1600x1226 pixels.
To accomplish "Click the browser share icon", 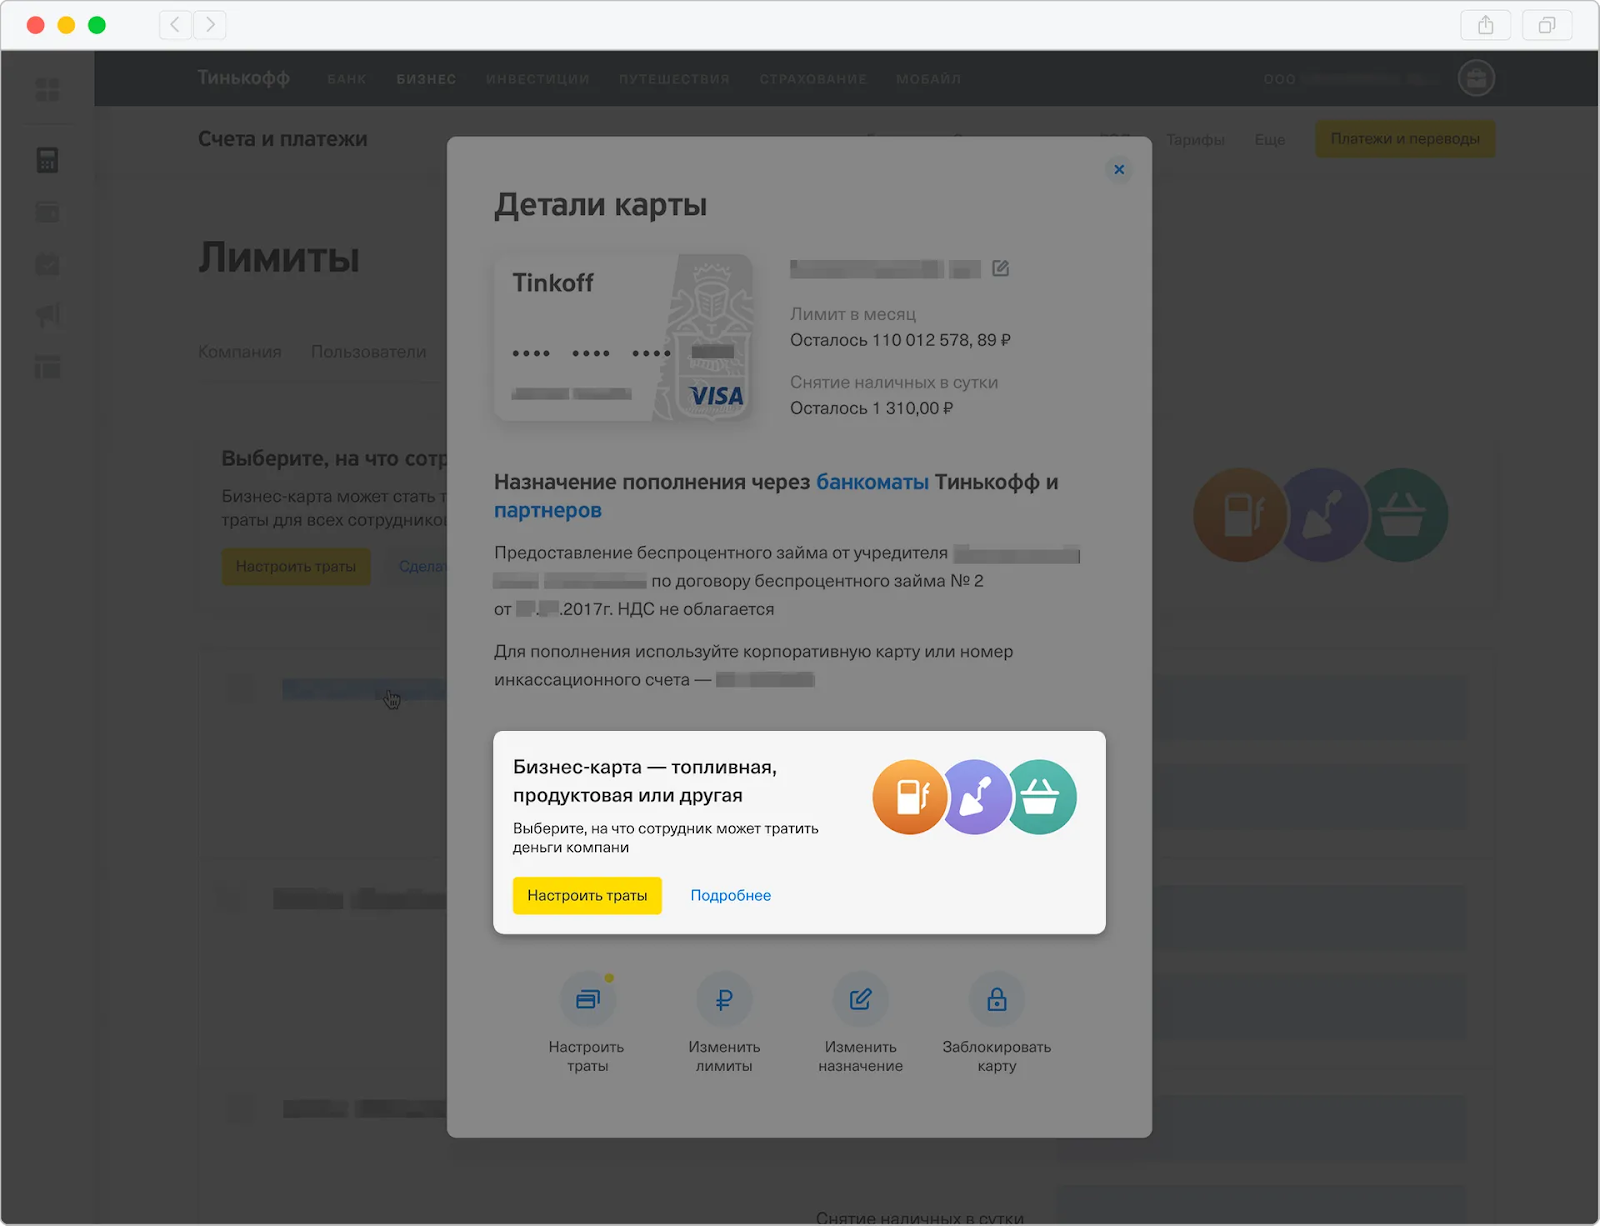I will click(x=1486, y=25).
